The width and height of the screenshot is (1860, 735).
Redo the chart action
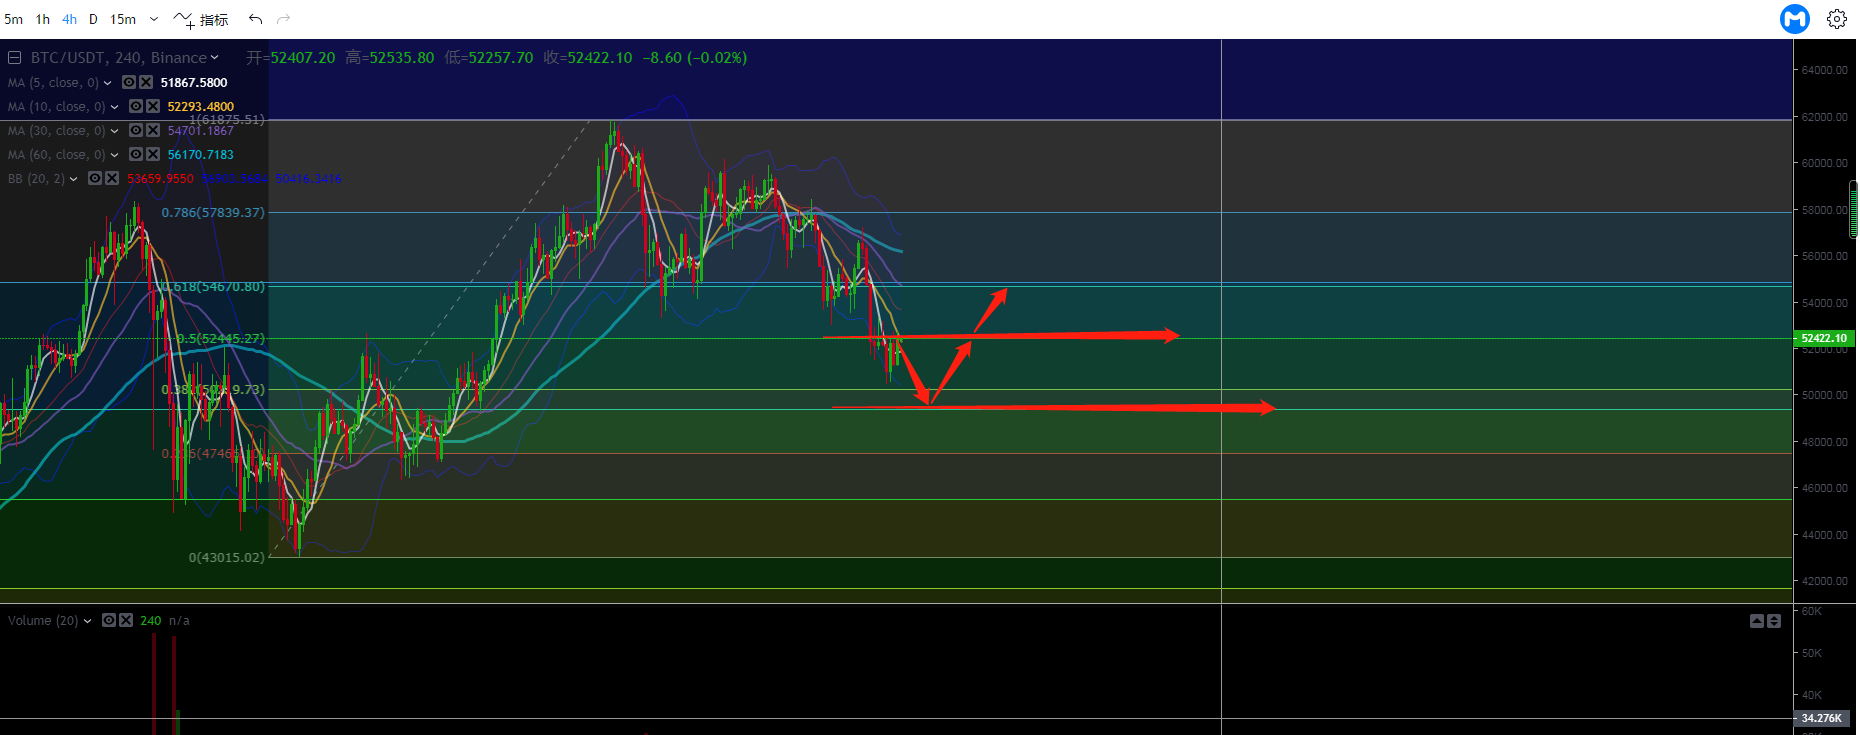(284, 19)
